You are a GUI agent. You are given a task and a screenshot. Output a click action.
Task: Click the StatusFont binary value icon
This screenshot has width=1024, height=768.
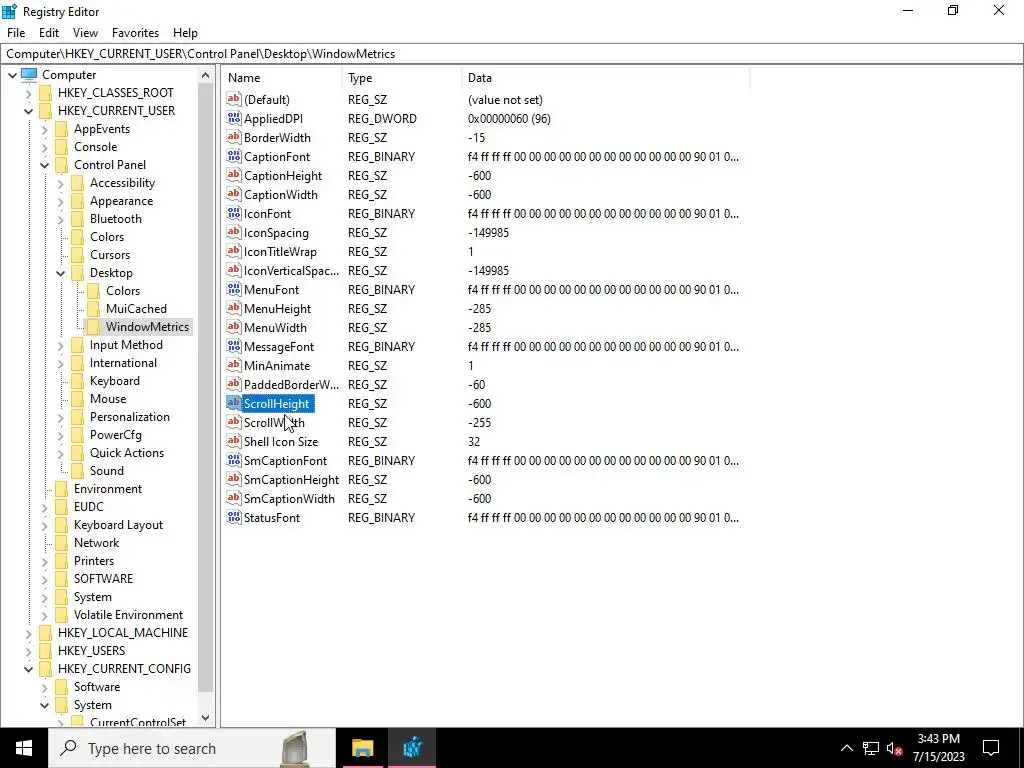point(234,517)
